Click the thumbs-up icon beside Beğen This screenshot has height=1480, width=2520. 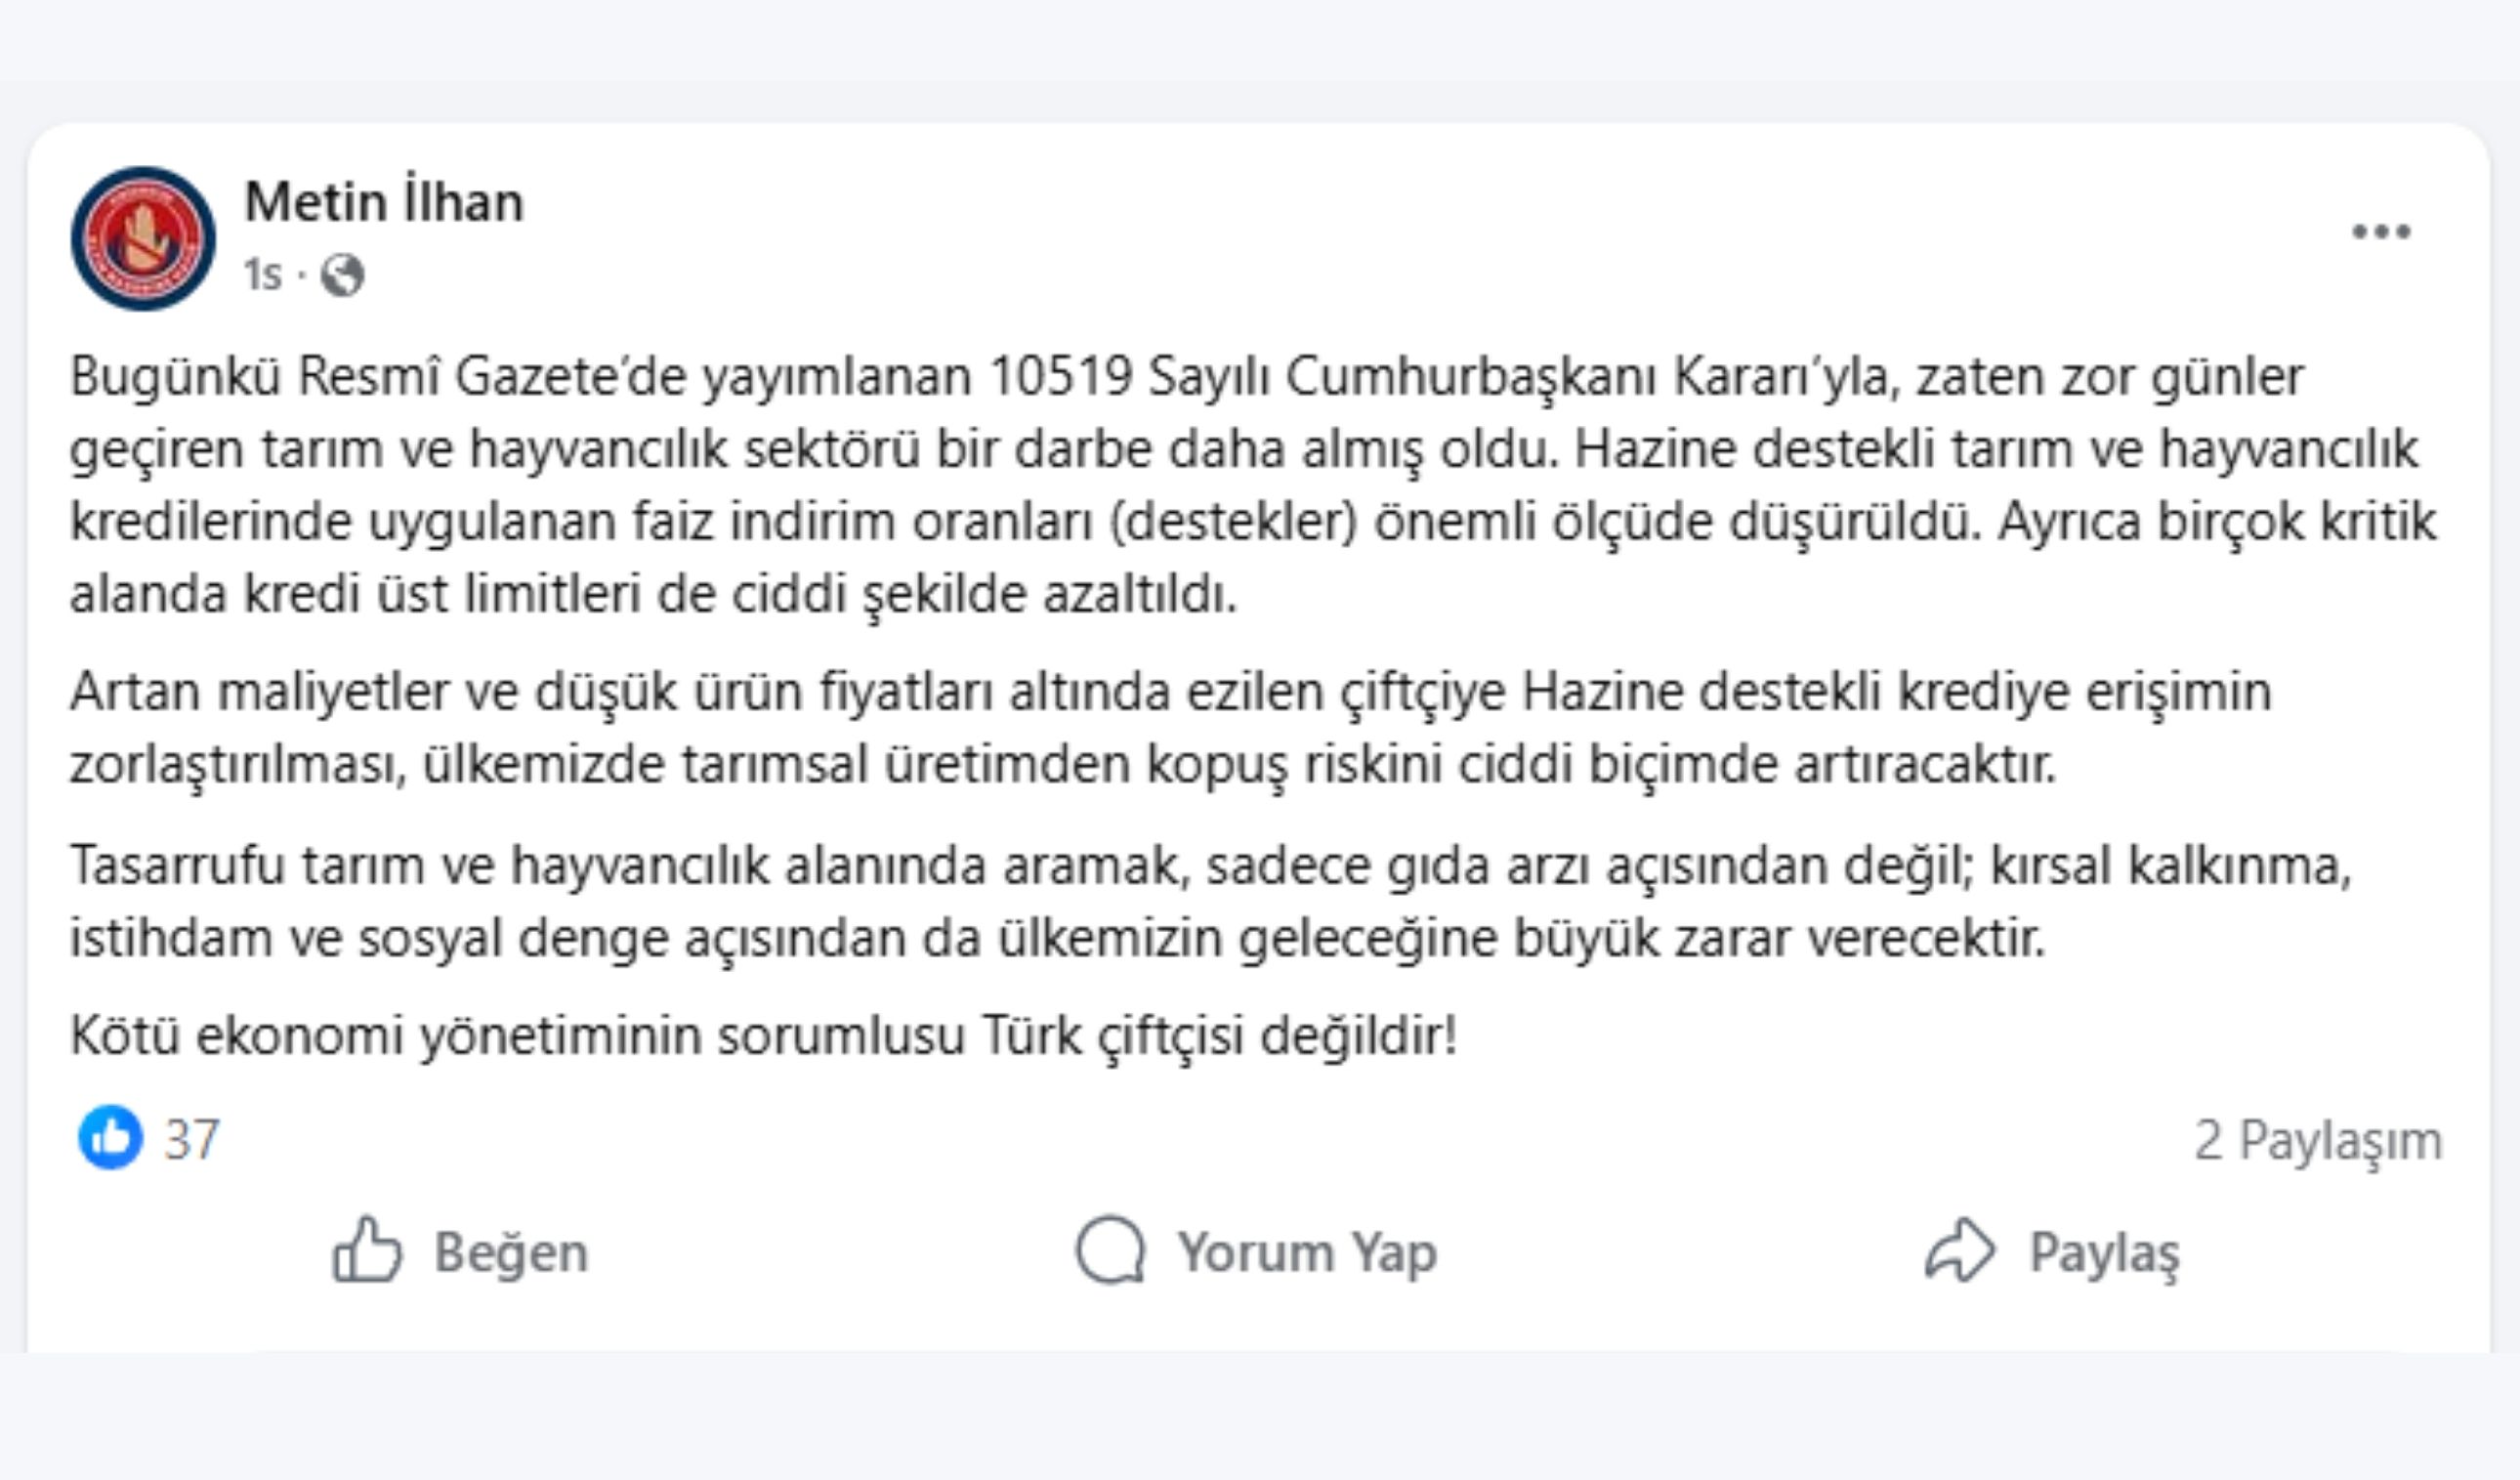point(367,1250)
